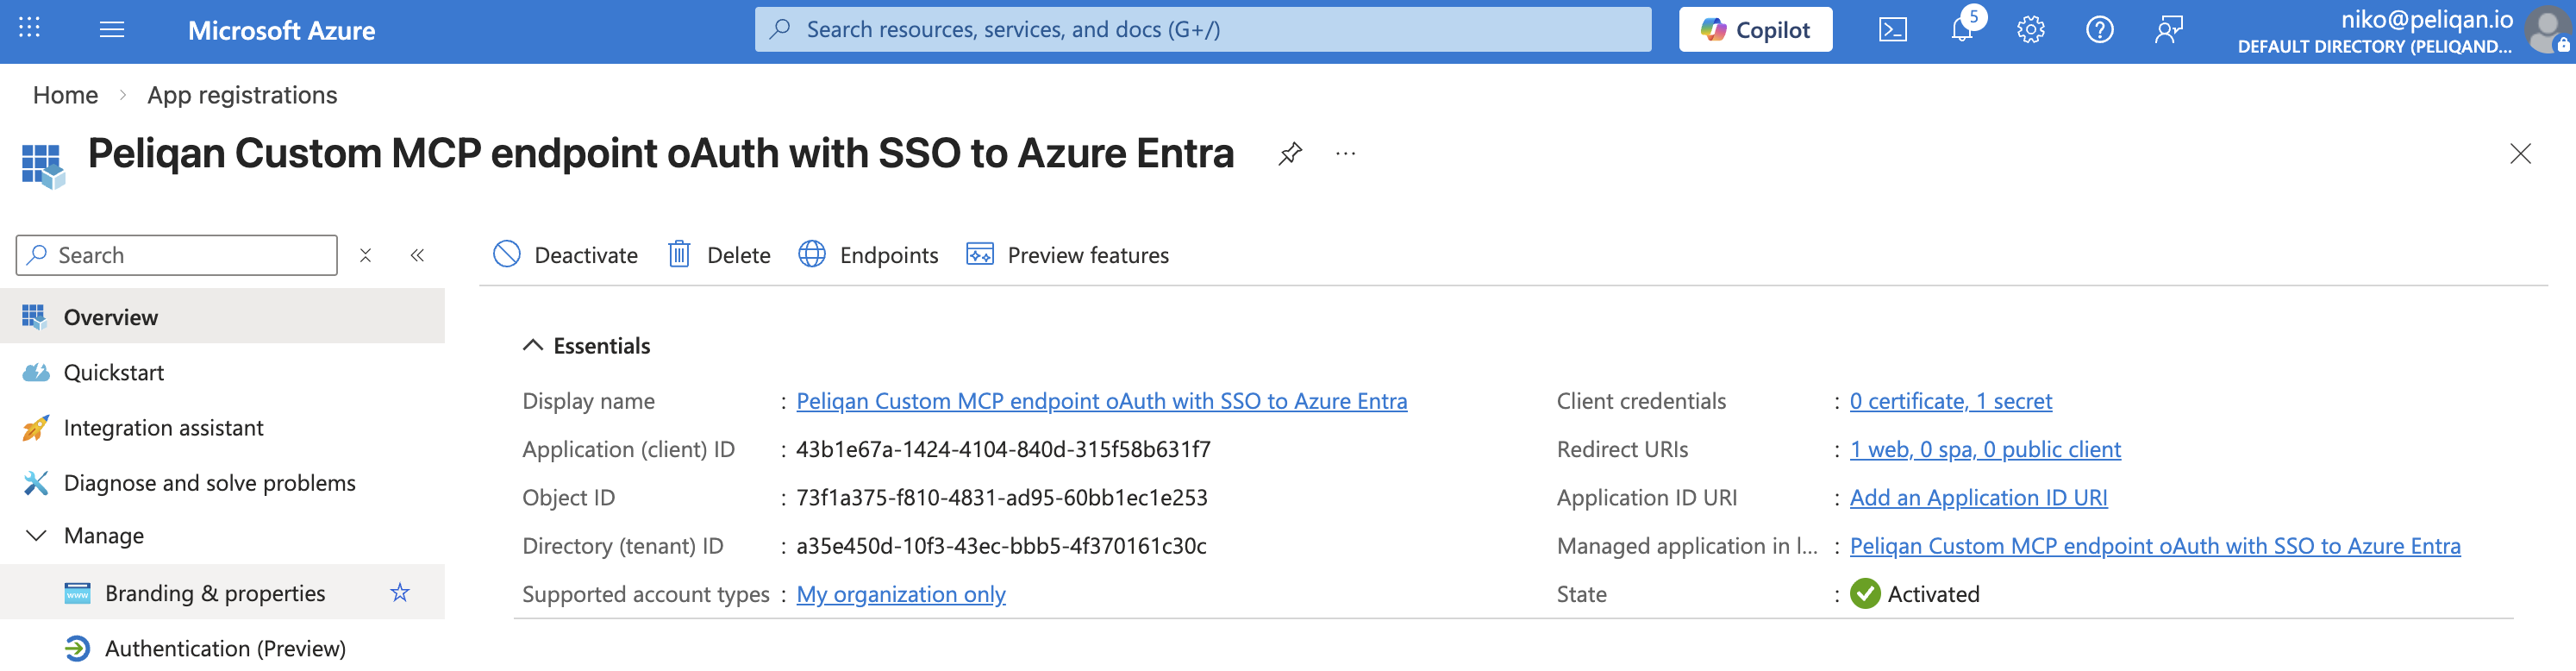2576x671 pixels.
Task: Pin this app registration blade
Action: pyautogui.click(x=1290, y=154)
